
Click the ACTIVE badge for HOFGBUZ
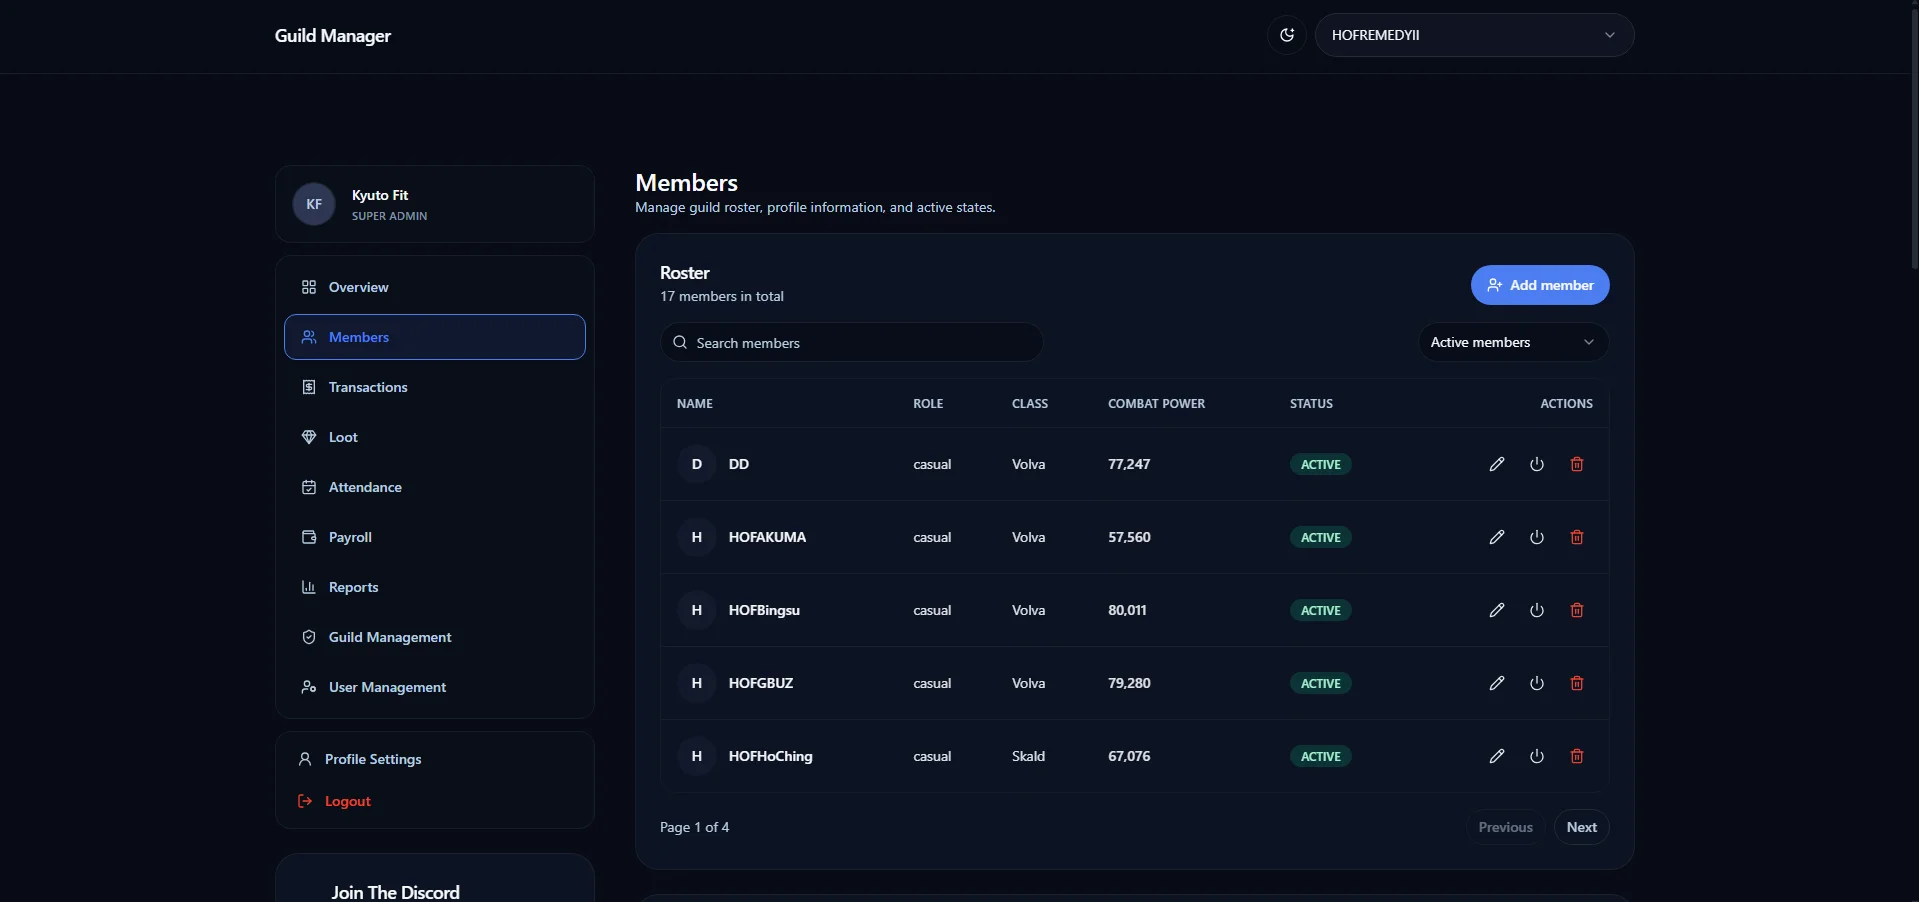point(1321,683)
